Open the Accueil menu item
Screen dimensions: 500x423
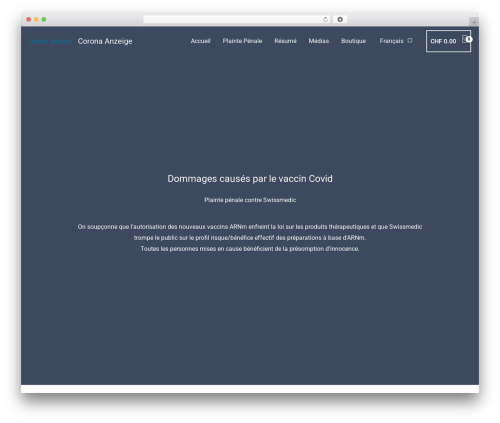point(200,41)
